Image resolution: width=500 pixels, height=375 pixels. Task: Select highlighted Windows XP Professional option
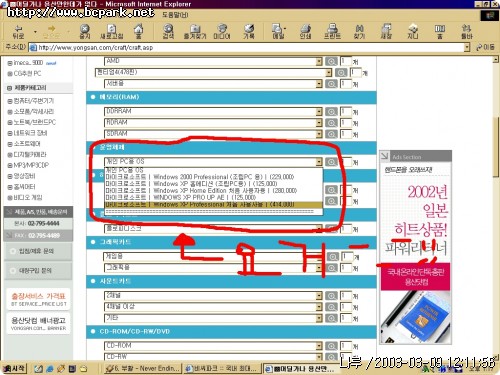(214, 204)
